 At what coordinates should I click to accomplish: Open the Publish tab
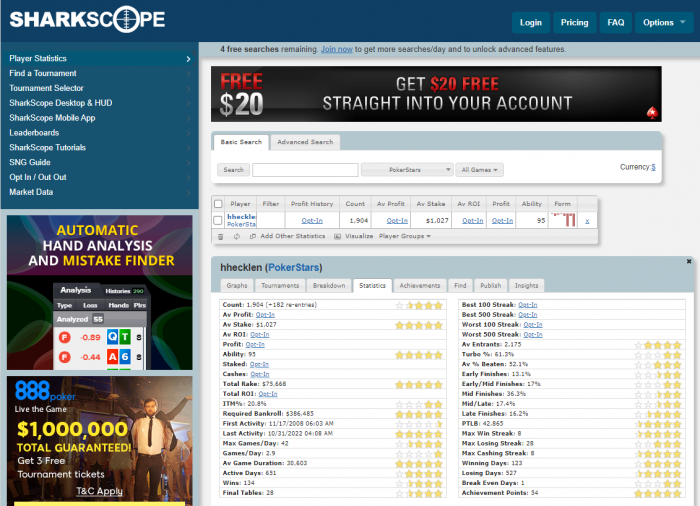(x=490, y=285)
